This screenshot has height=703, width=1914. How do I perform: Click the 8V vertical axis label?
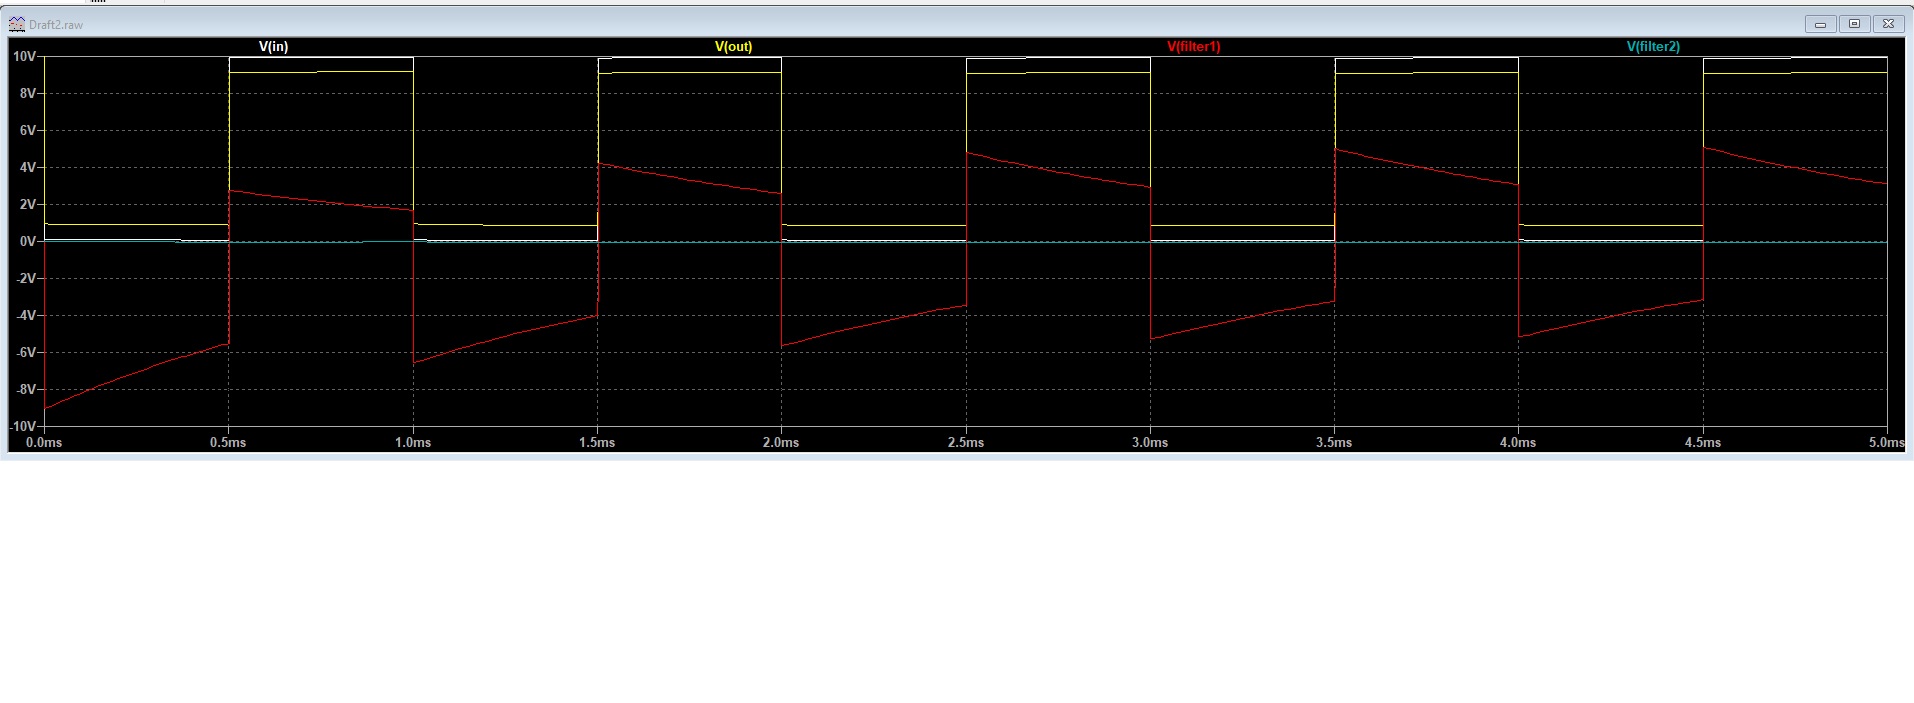28,94
